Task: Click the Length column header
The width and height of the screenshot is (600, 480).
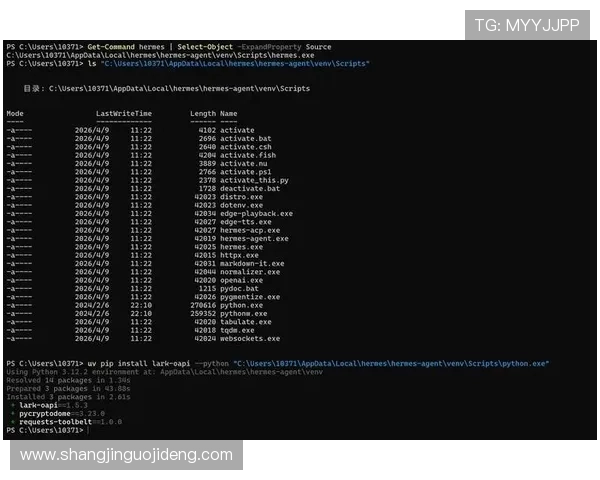Action: pos(203,113)
